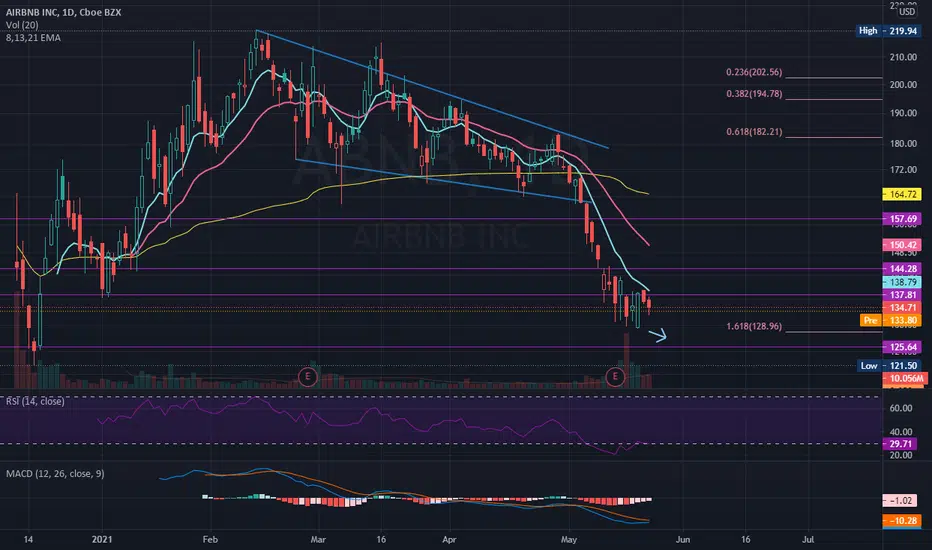932x550 pixels.
Task: Click the 0.618(182.21) Fibonacci label
Action: point(754,132)
